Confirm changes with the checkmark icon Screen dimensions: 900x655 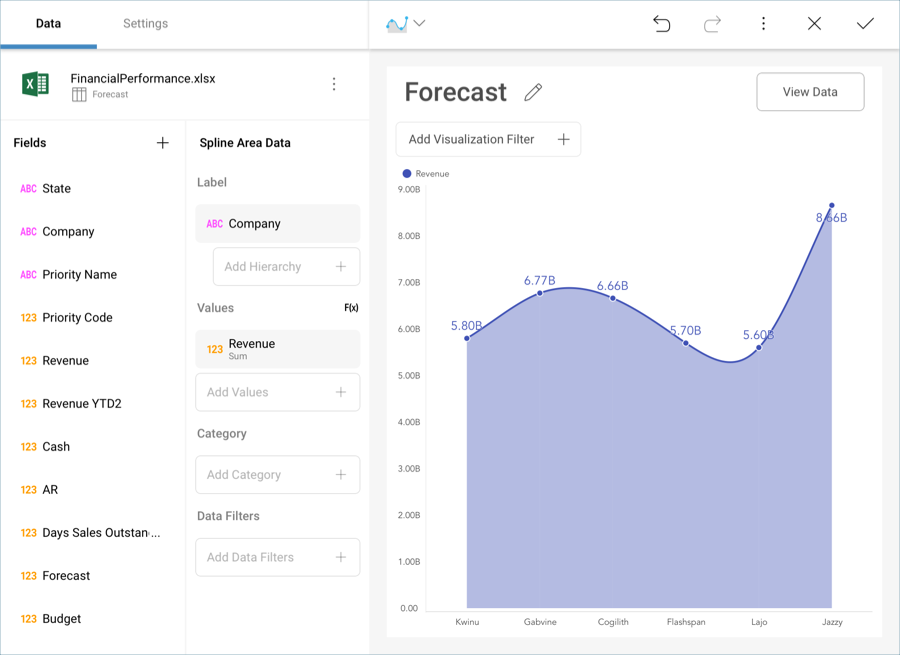click(865, 24)
